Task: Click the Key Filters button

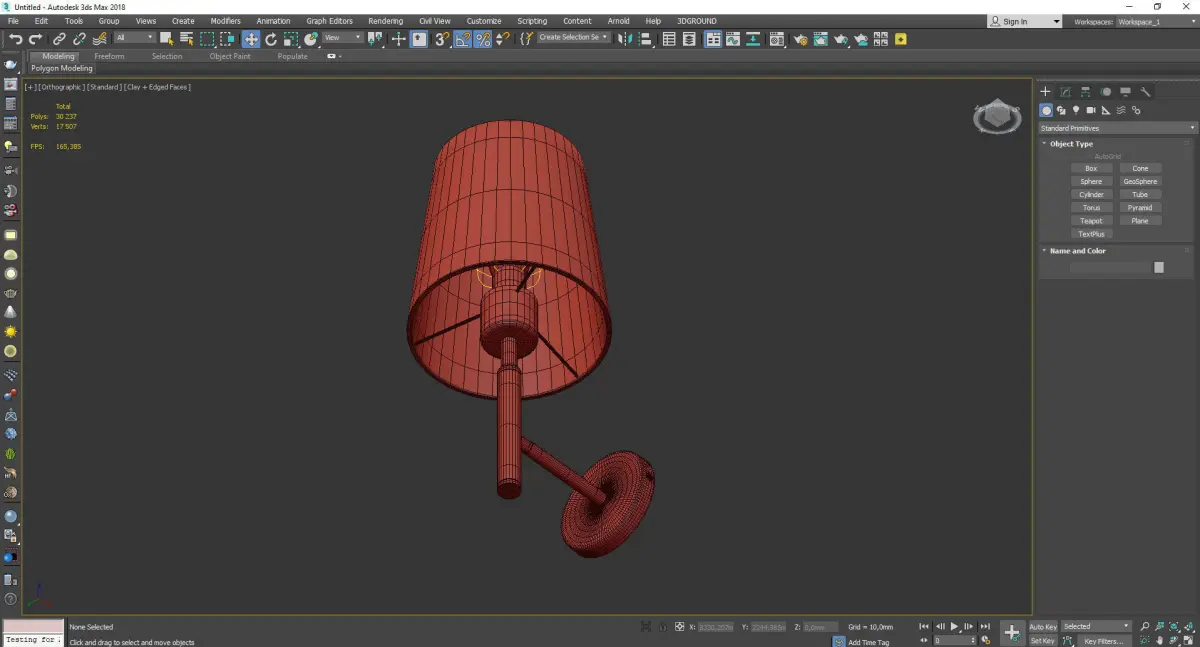Action: point(1103,641)
